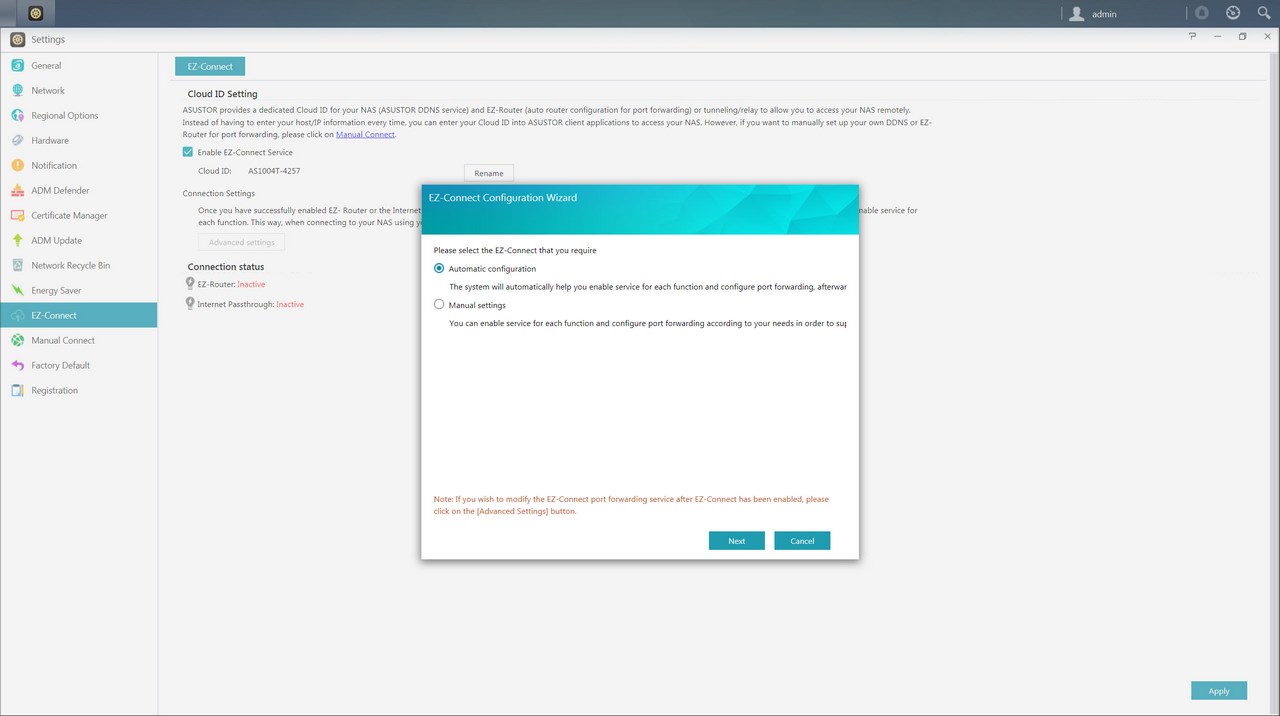Image resolution: width=1280 pixels, height=716 pixels.
Task: Click the Factory Default reset icon
Action: [x=17, y=365]
